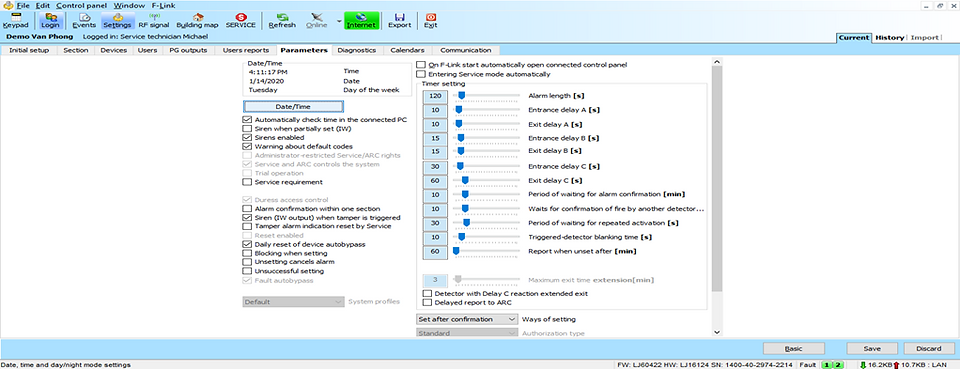Click the Save button

point(872,348)
